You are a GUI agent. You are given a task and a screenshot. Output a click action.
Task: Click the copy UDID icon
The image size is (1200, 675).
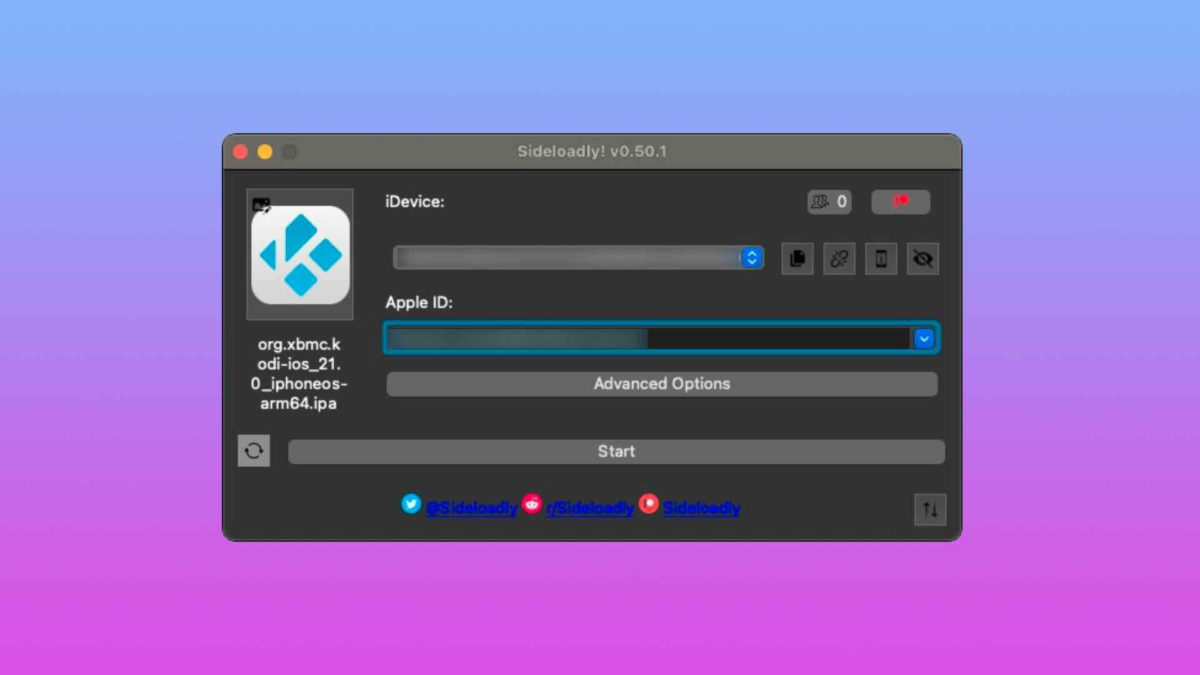tap(797, 259)
